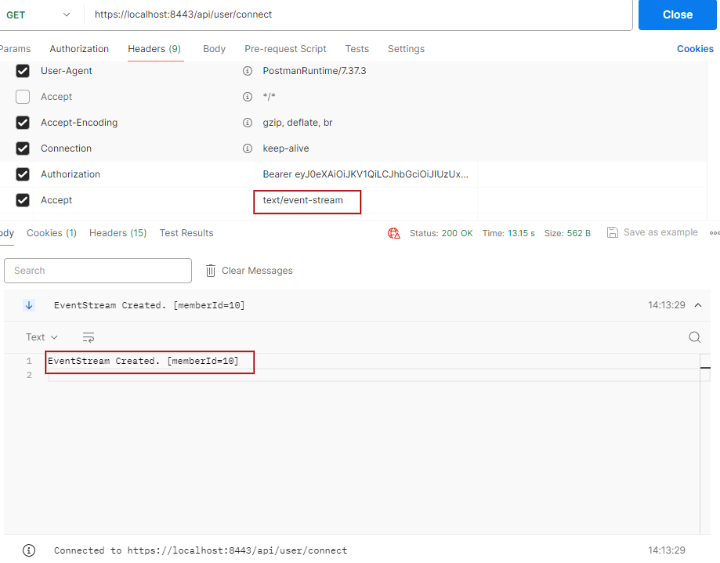The height and width of the screenshot is (563, 720).
Task: Click the User-Agent header key
Action: pyautogui.click(x=66, y=71)
